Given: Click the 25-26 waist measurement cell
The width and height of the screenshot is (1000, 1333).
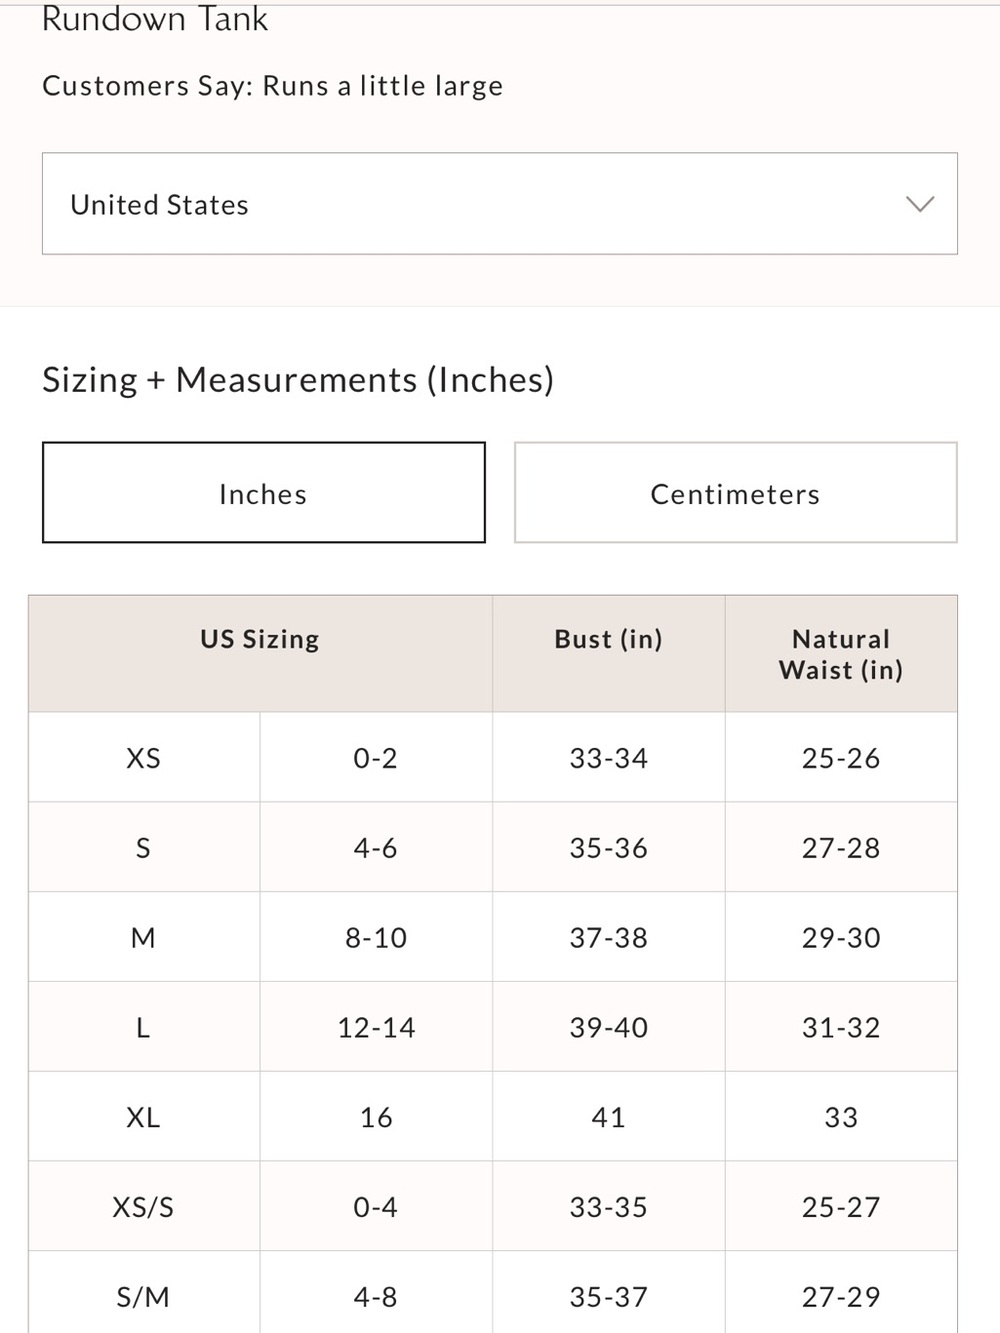Looking at the screenshot, I should [841, 758].
